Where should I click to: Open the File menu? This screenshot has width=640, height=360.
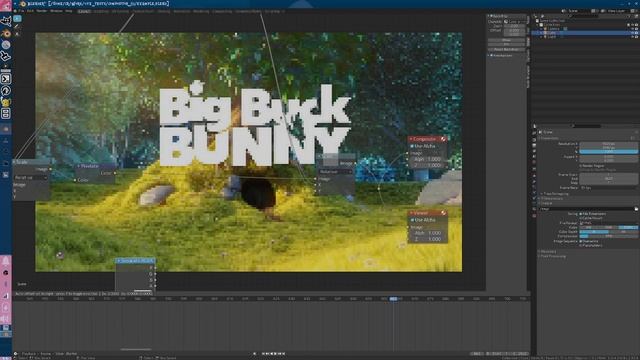click(x=21, y=11)
